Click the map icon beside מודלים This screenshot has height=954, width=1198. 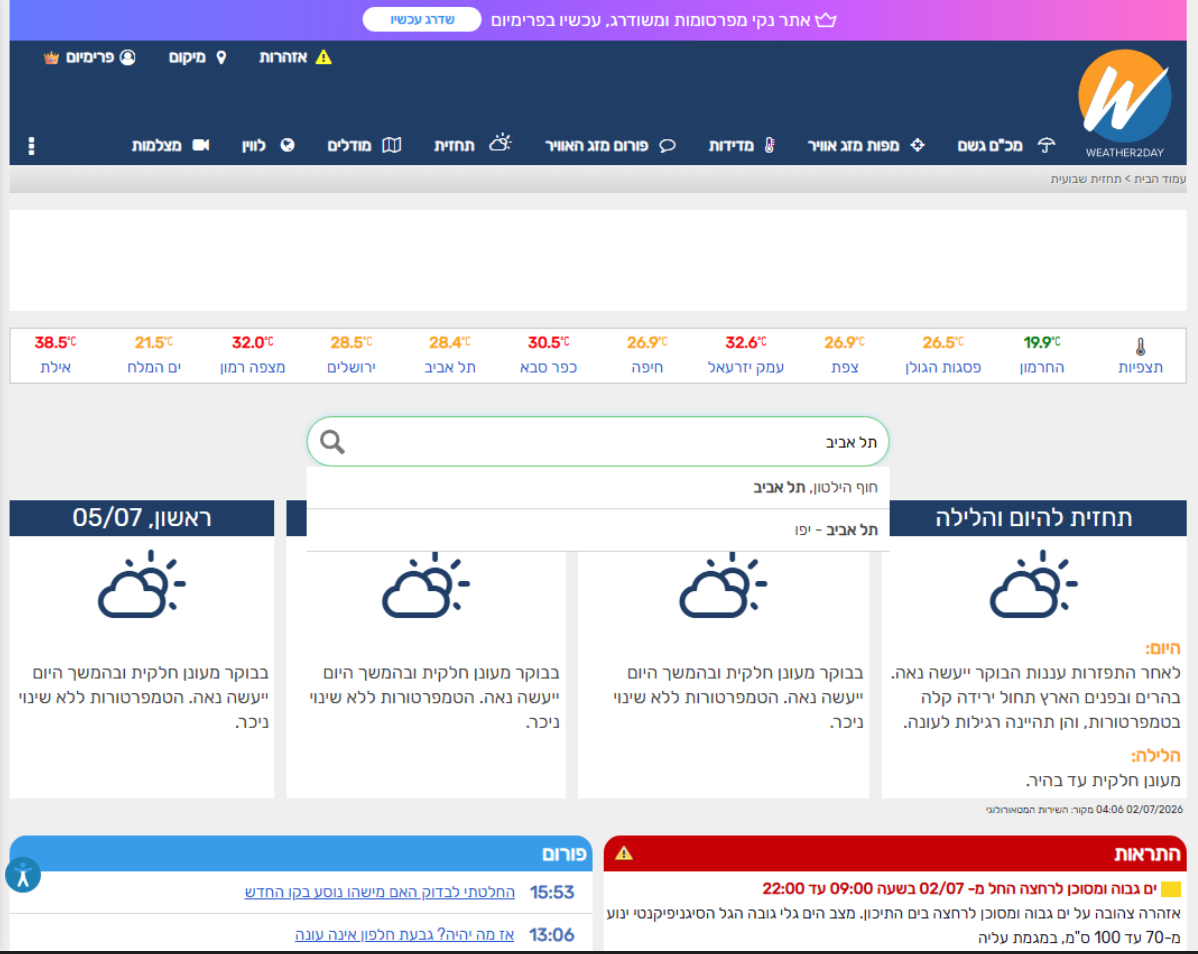pyautogui.click(x=392, y=145)
